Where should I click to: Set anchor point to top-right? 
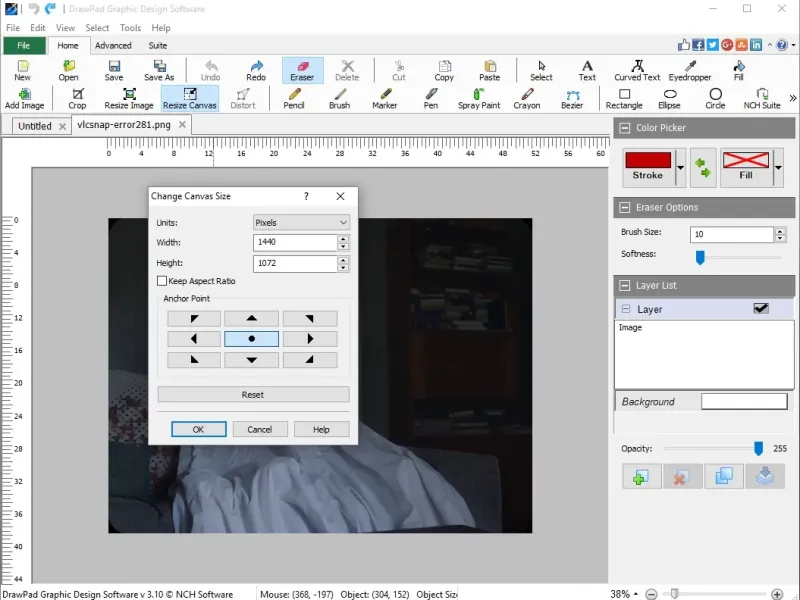point(310,318)
